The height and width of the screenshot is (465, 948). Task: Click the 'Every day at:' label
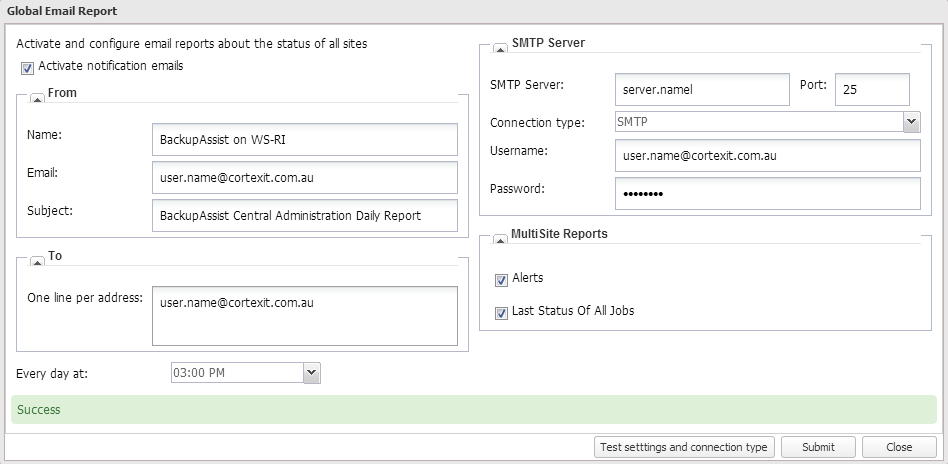(x=52, y=374)
